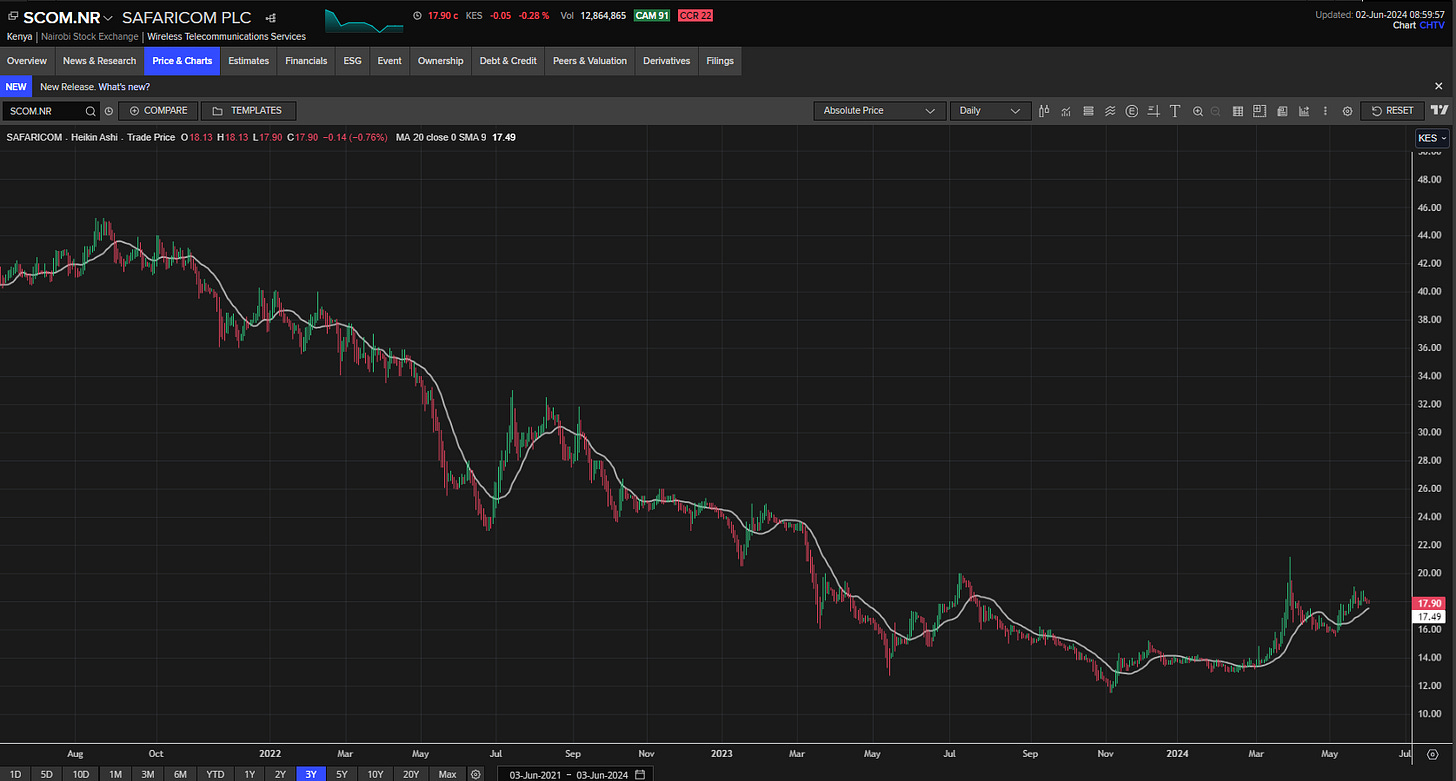Open the calendar icon in date range
The width and height of the screenshot is (1456, 781).
[640, 774]
